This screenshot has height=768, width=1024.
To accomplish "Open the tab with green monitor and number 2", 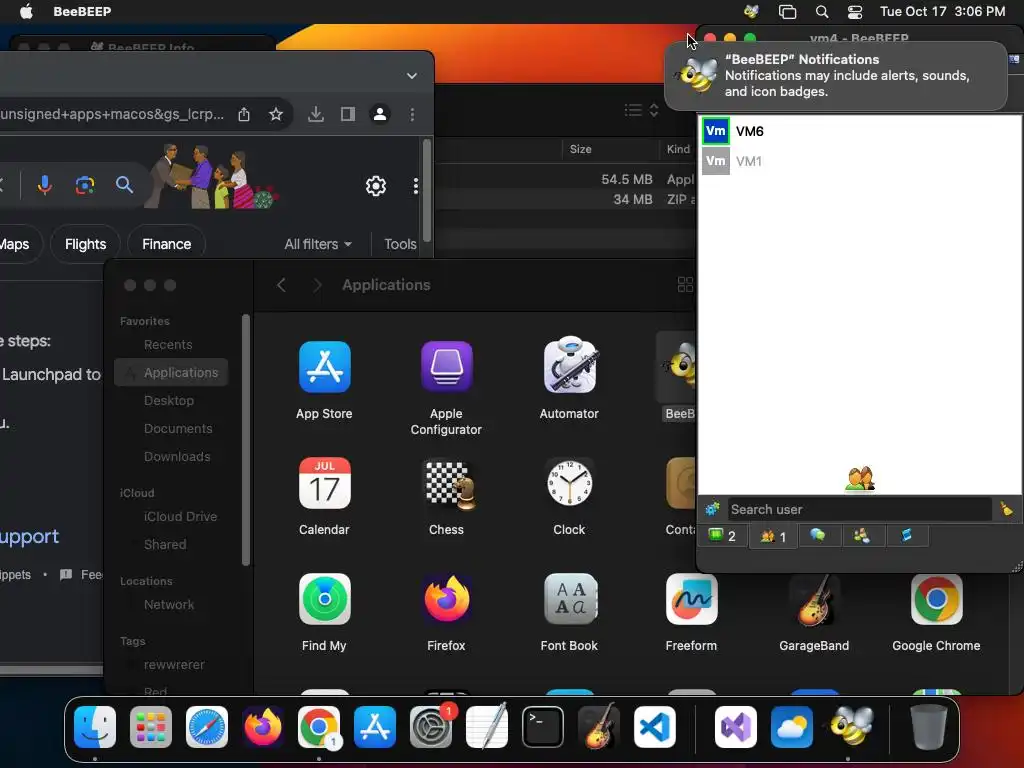I will [723, 536].
